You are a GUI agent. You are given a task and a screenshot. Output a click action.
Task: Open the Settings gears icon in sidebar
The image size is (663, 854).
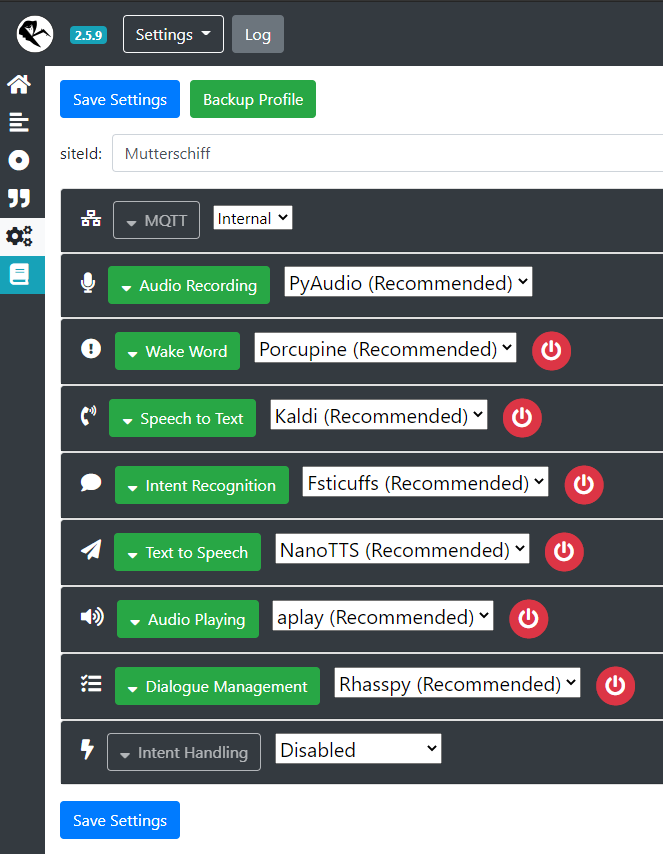19,236
